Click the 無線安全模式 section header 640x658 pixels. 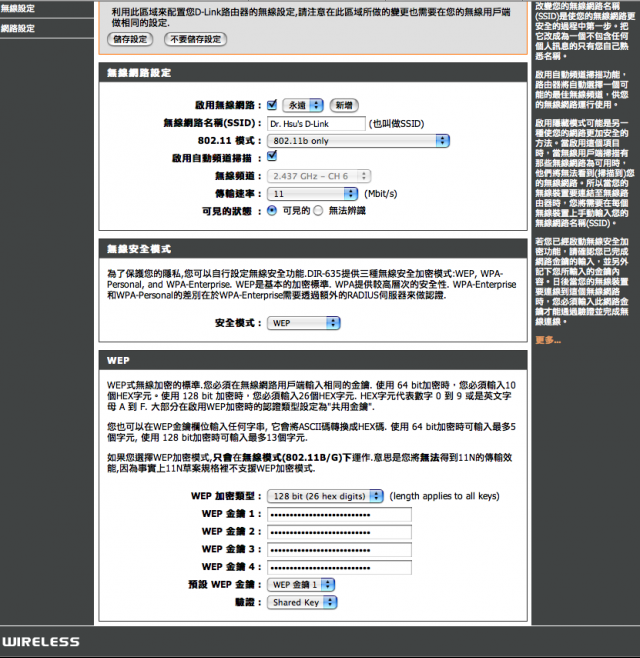(313, 249)
